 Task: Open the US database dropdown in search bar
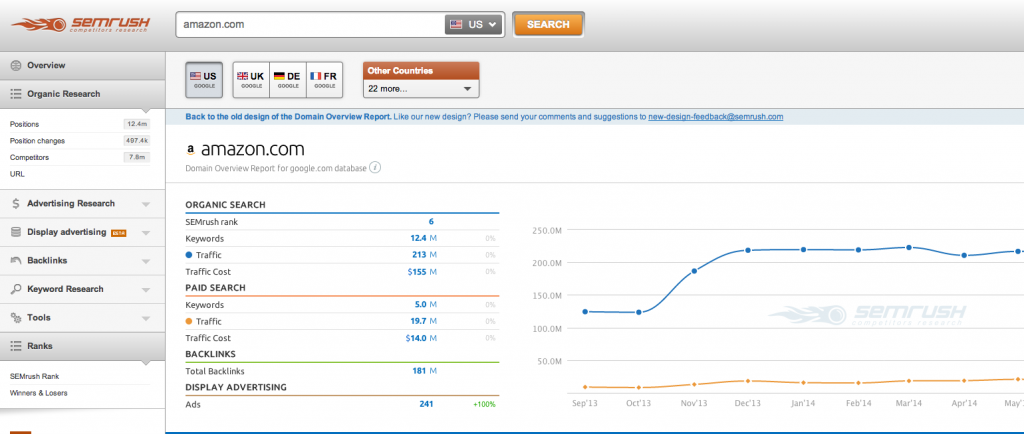click(473, 25)
